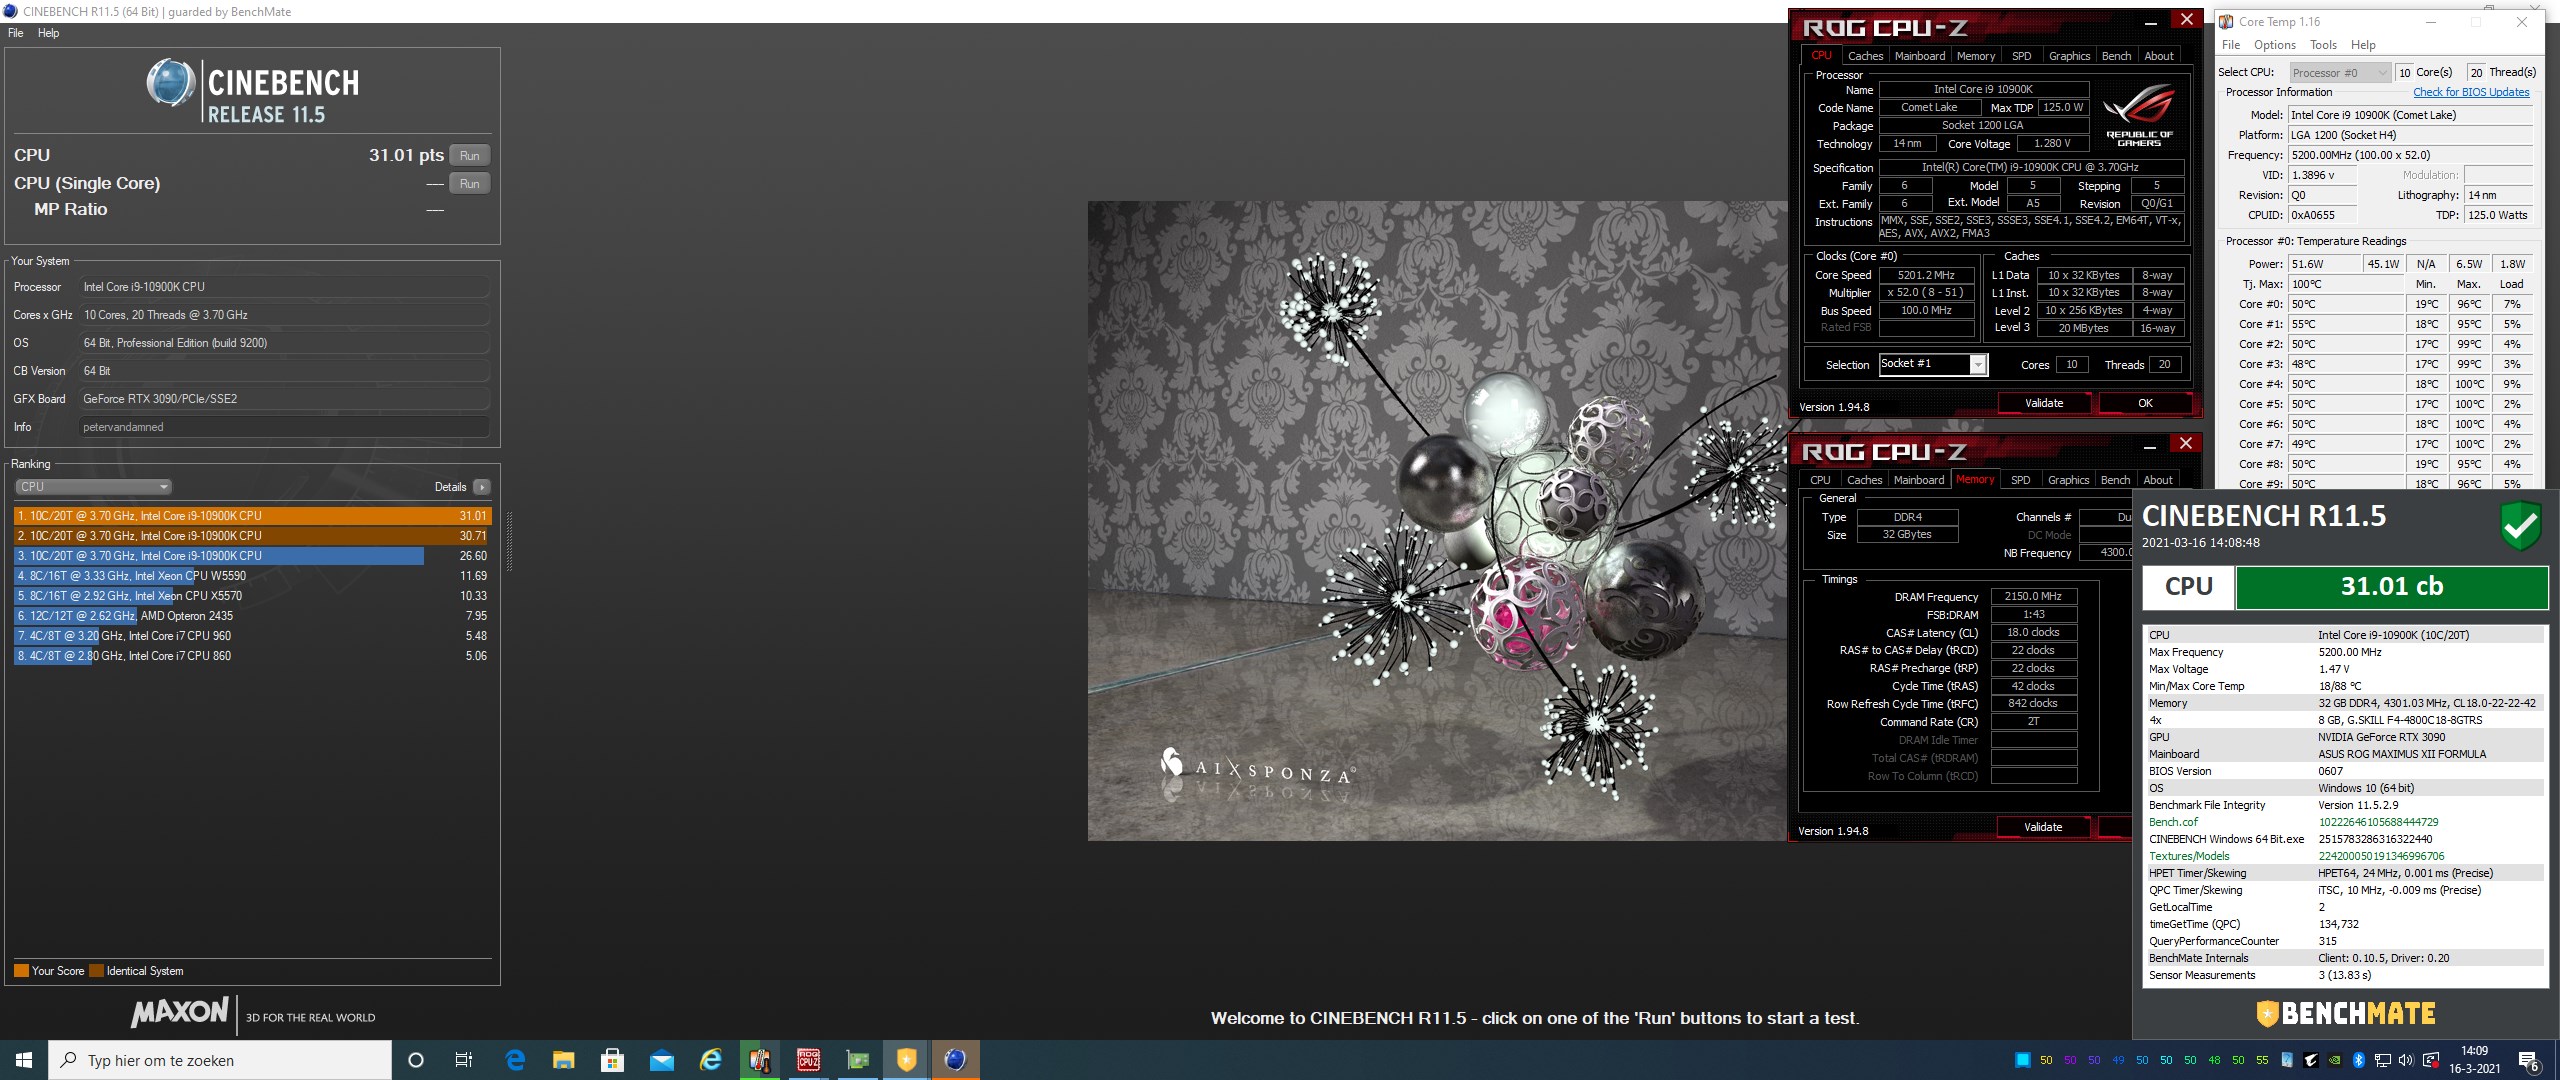2560x1080 pixels.
Task: Open Cinebench File menu
Action: click(x=15, y=33)
